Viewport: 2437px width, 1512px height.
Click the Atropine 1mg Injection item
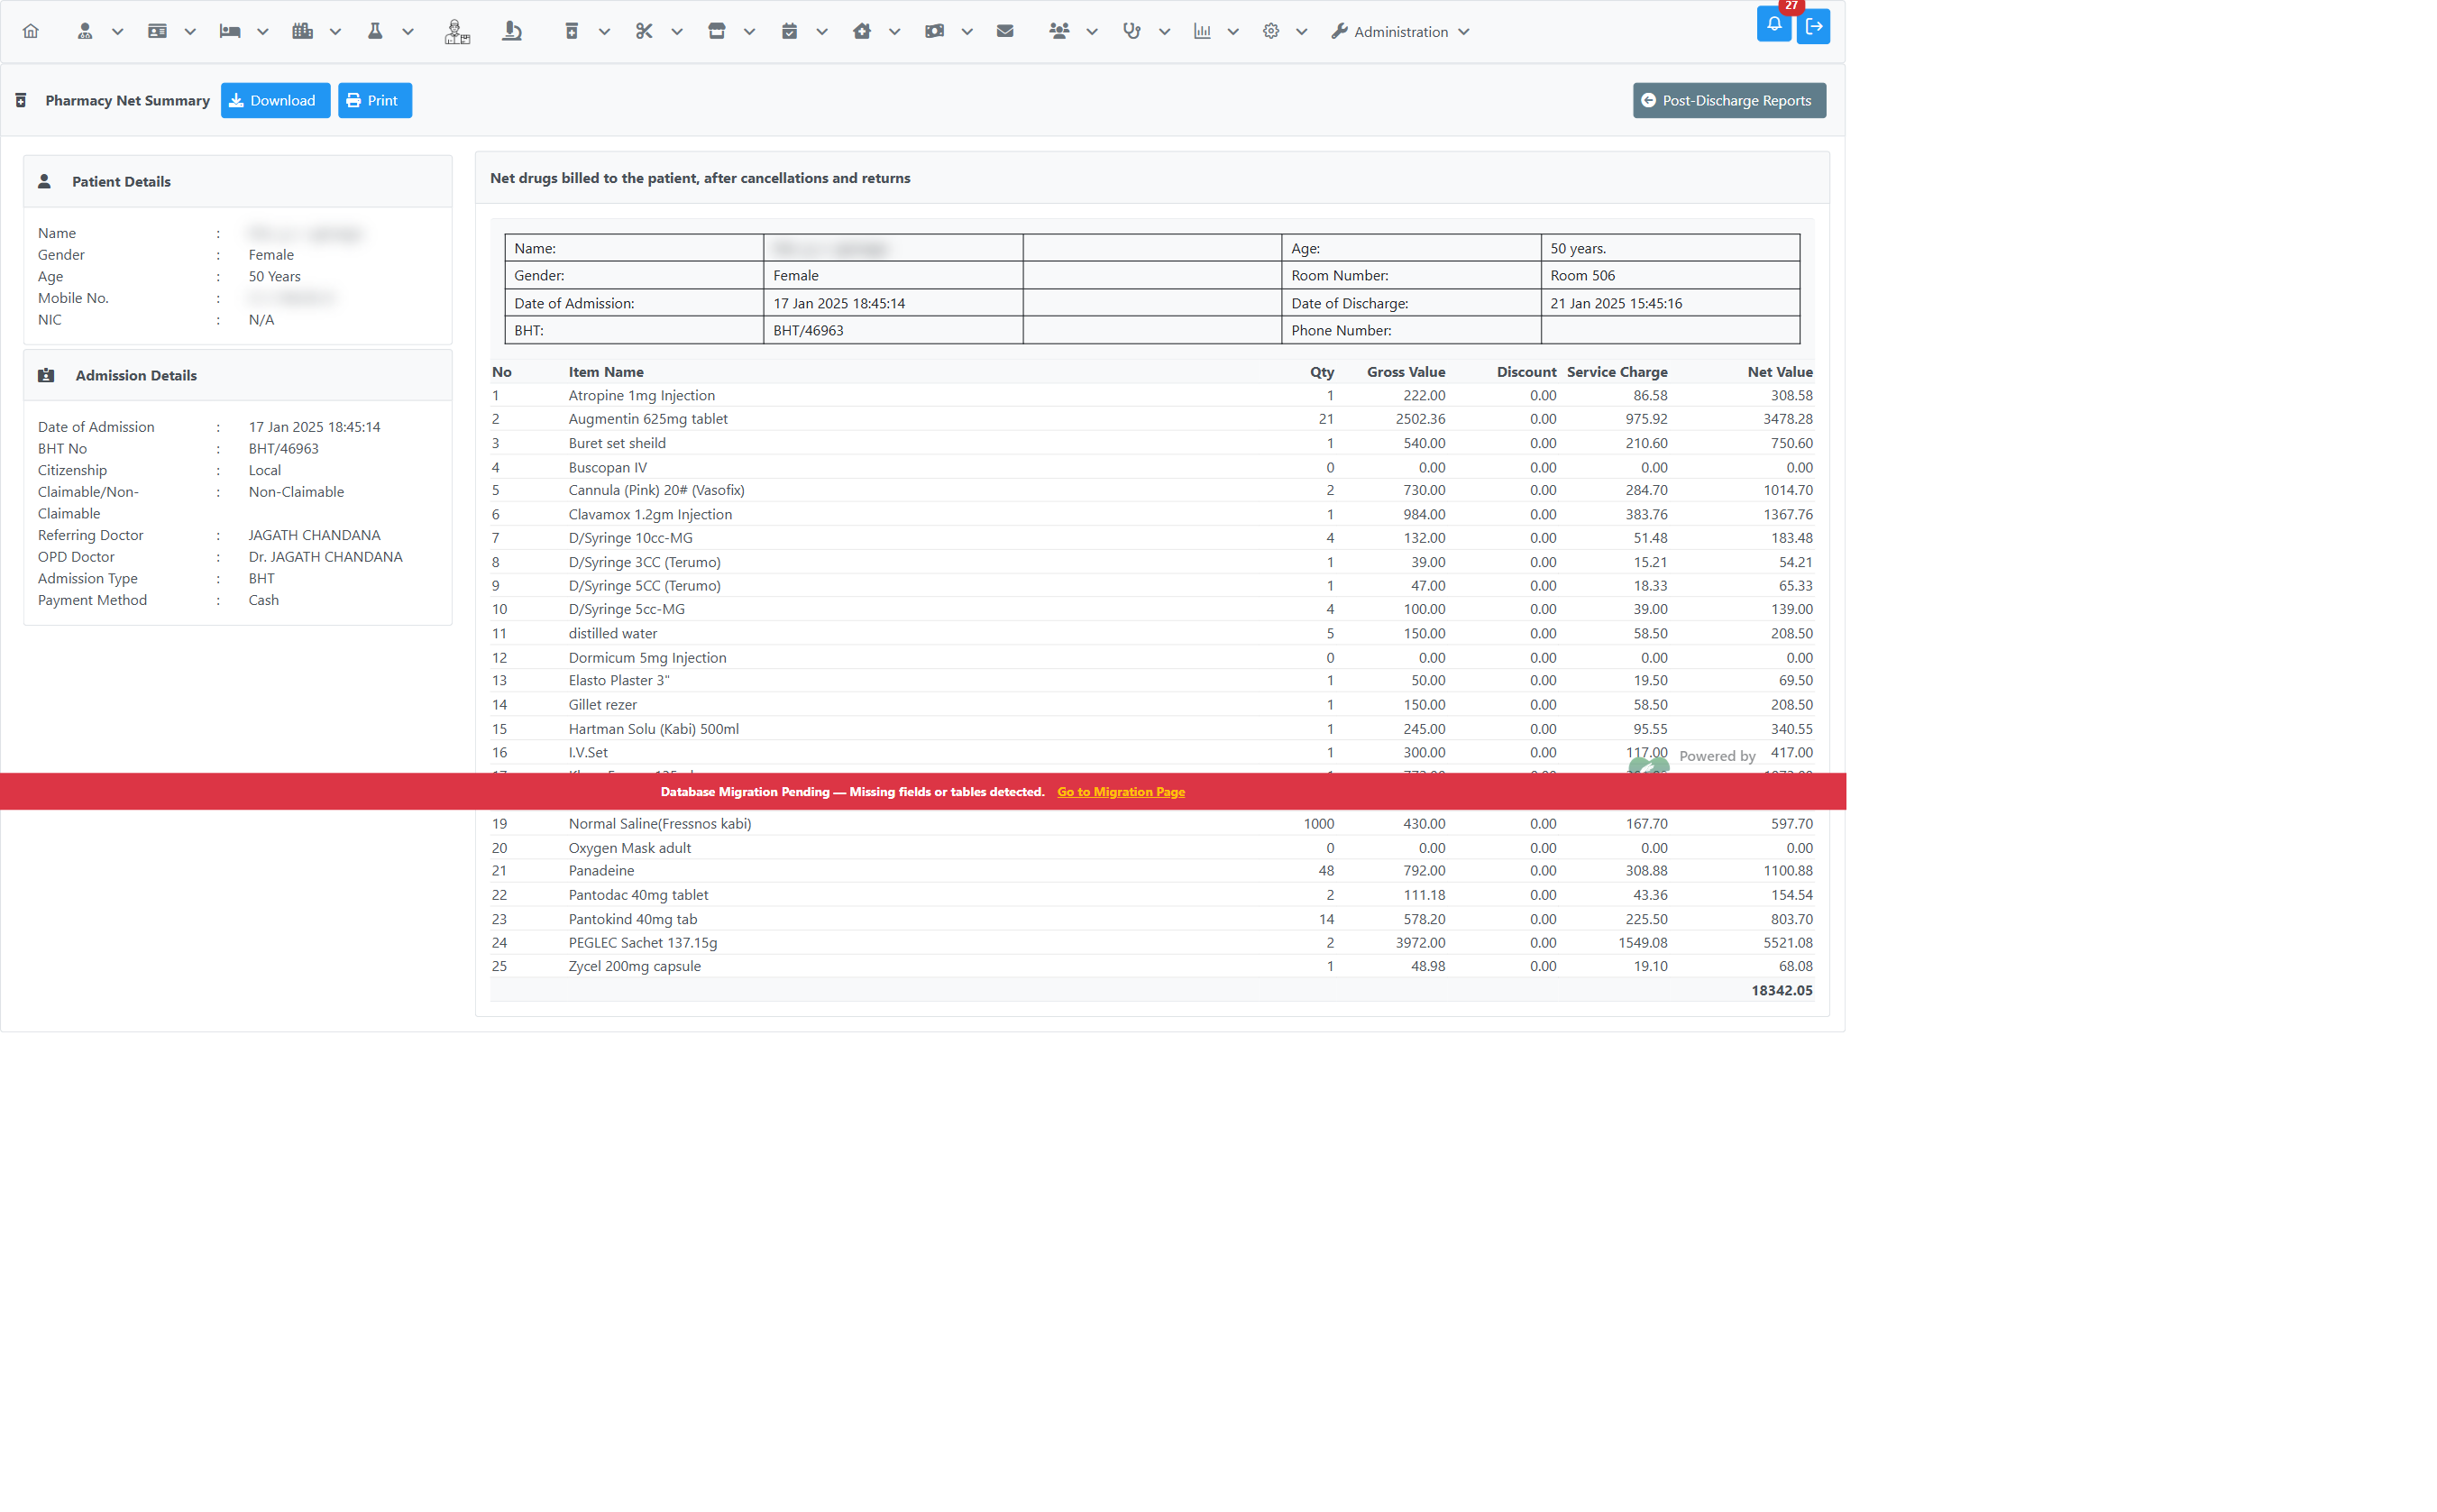coord(641,395)
